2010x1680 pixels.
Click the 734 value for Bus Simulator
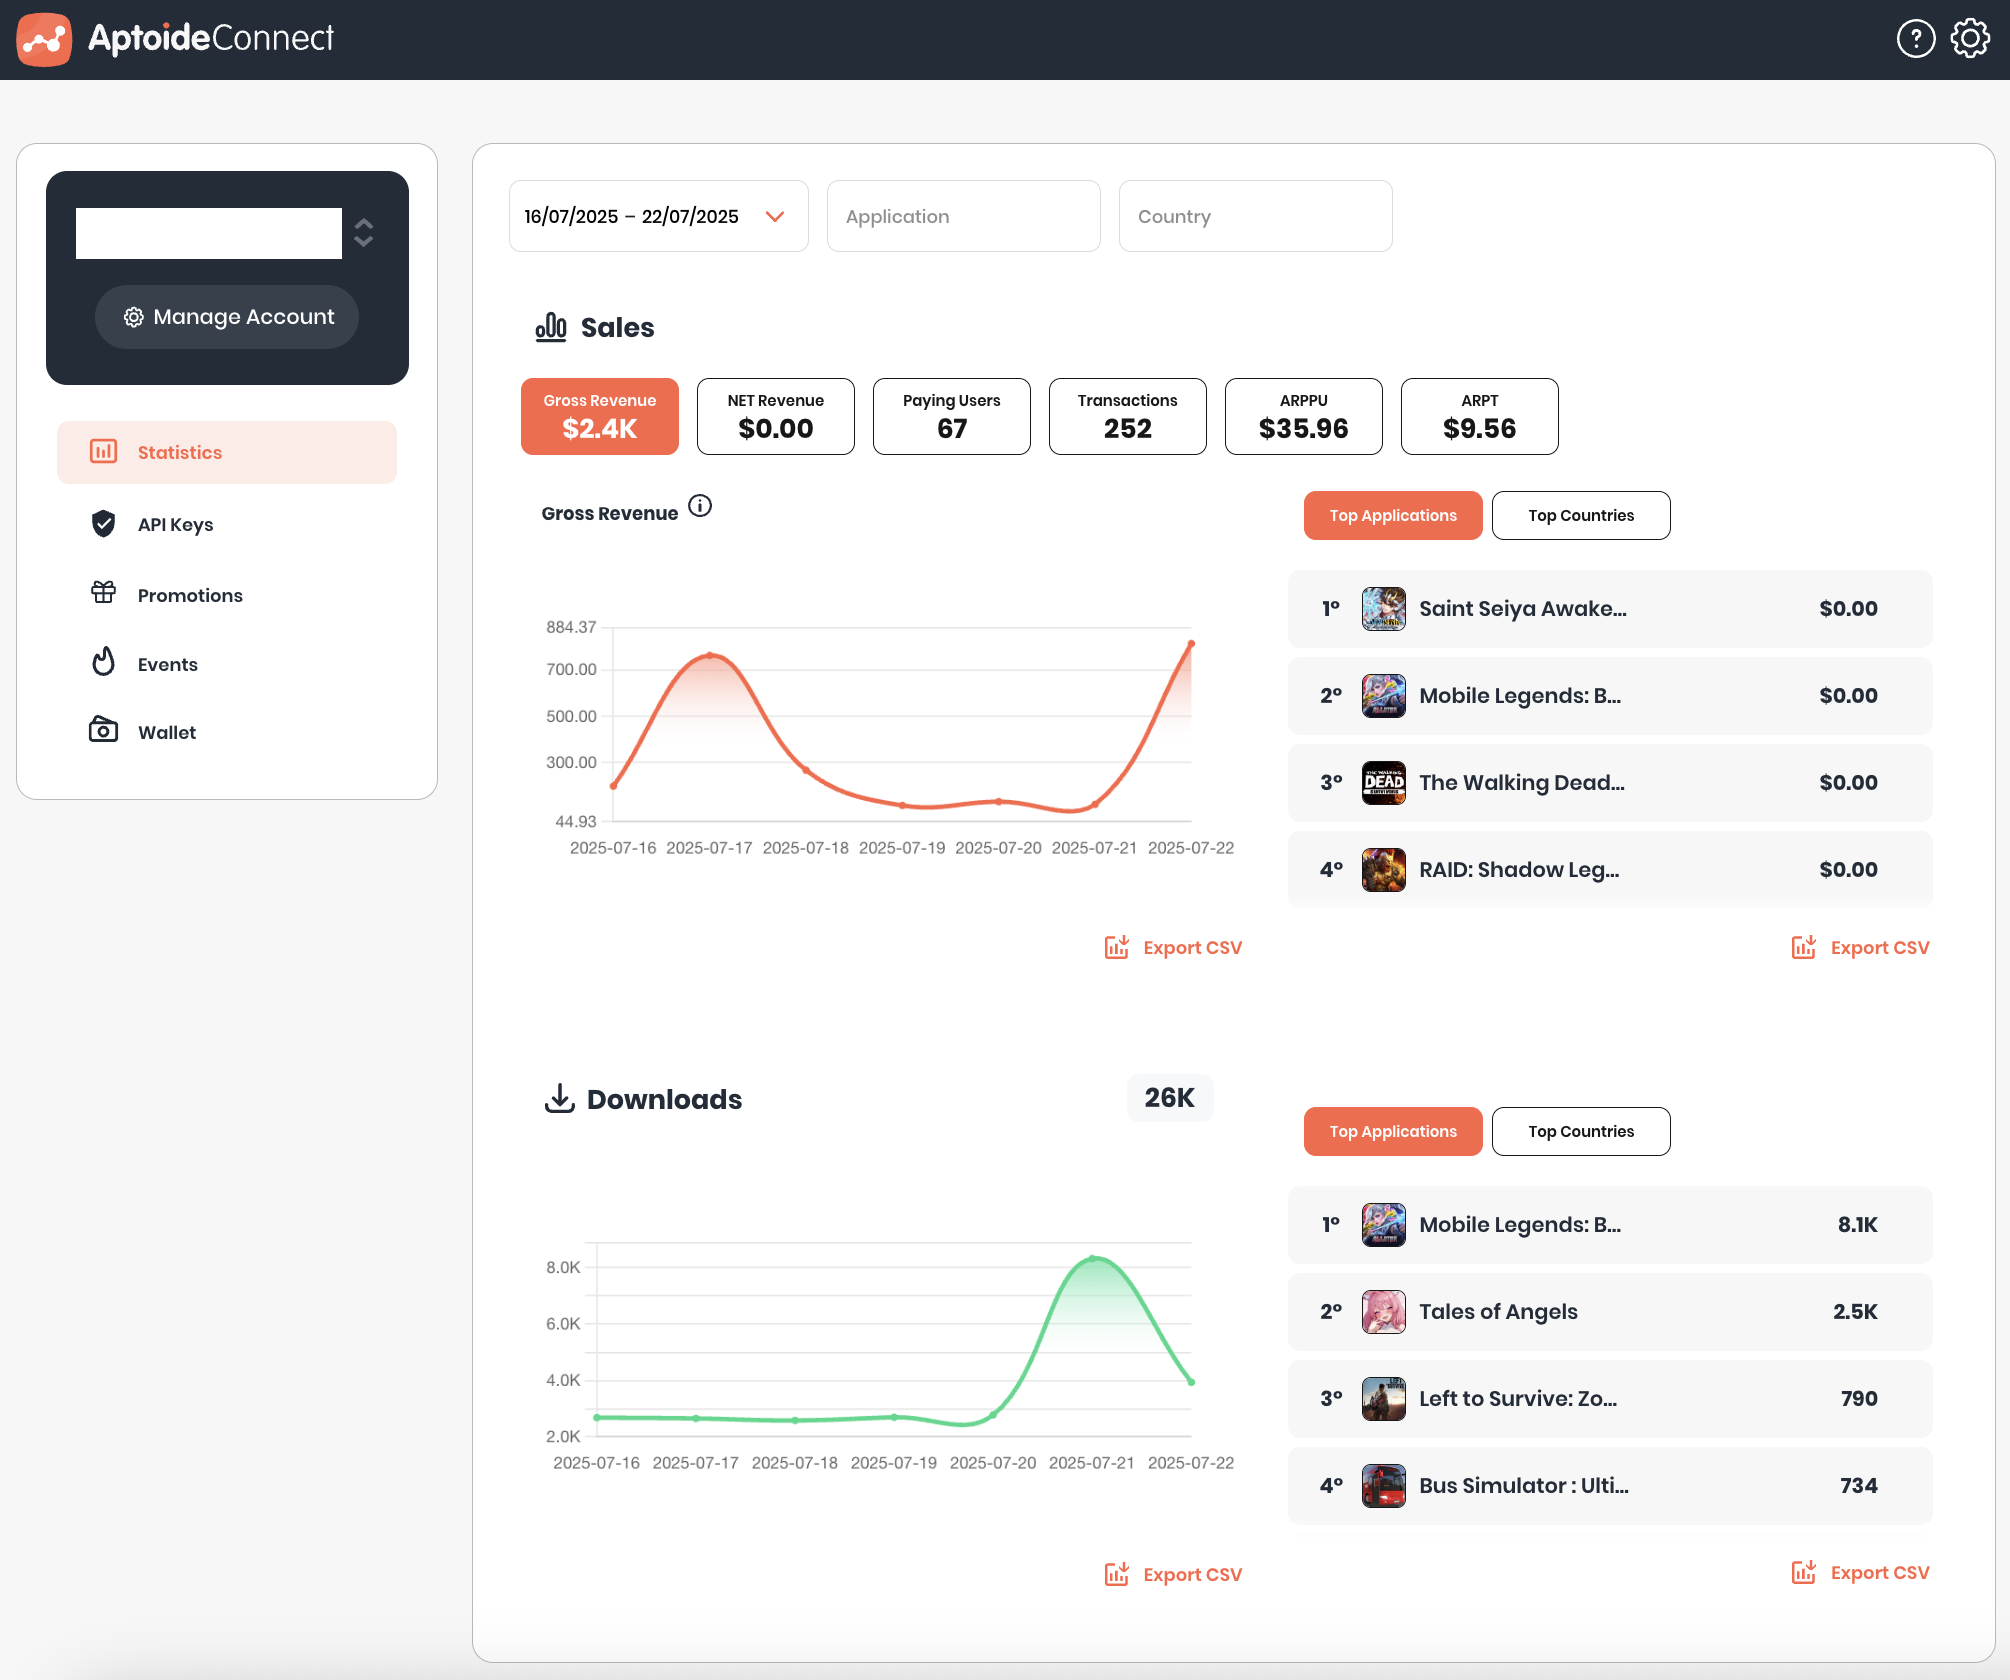tap(1859, 1486)
